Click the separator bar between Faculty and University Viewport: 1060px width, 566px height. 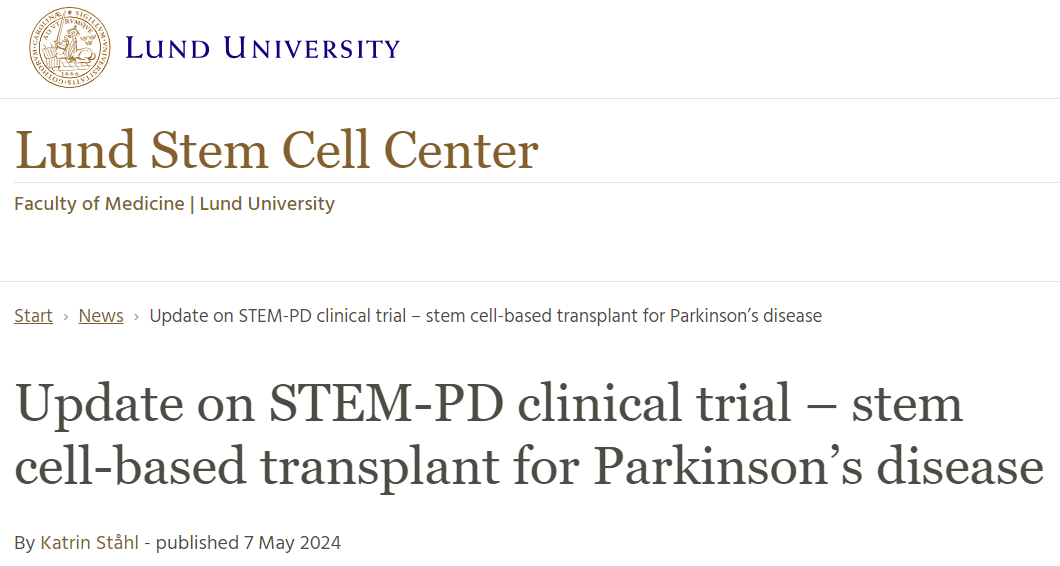pyautogui.click(x=192, y=204)
